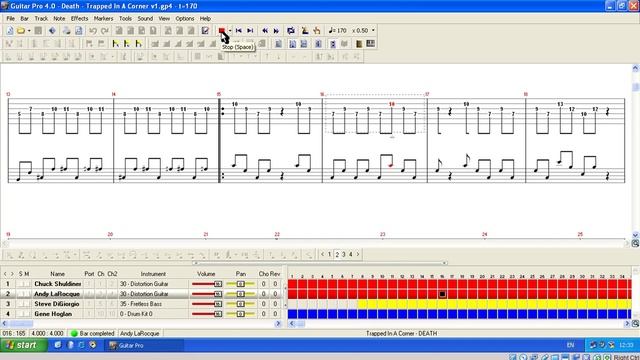This screenshot has height=360, width=640.
Task: Jump to the last bar
Action: pyautogui.click(x=250, y=31)
